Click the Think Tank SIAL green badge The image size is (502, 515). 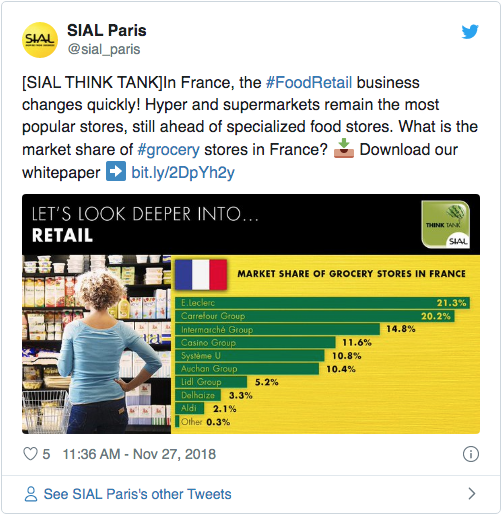(x=445, y=224)
